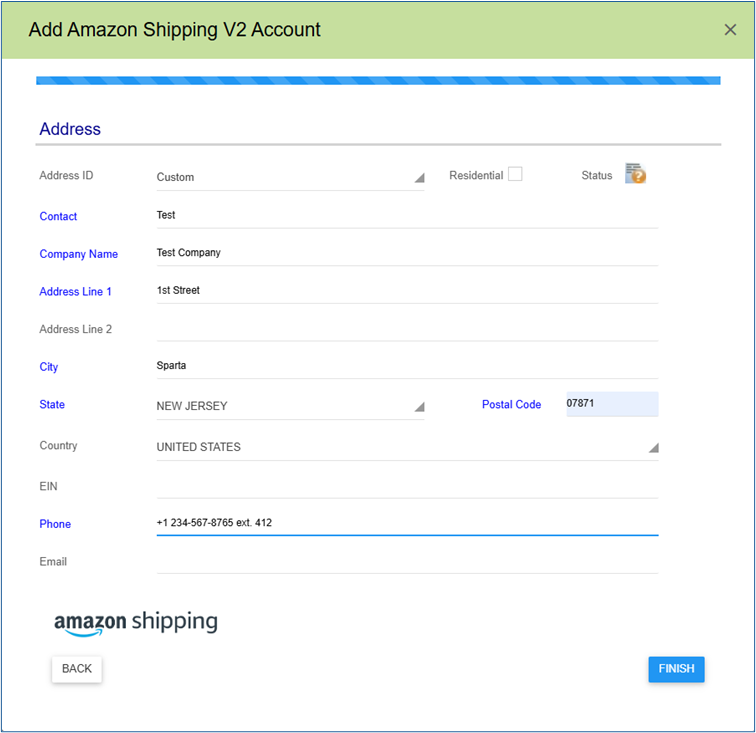Image resolution: width=756 pixels, height=733 pixels.
Task: Click the address Status help icon
Action: point(635,174)
